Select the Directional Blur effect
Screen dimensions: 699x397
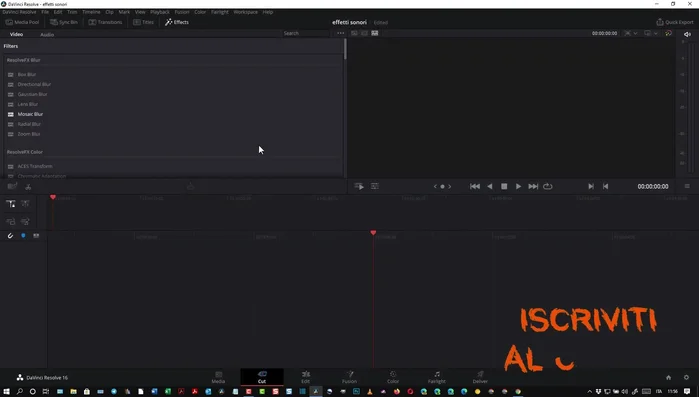[x=34, y=84]
